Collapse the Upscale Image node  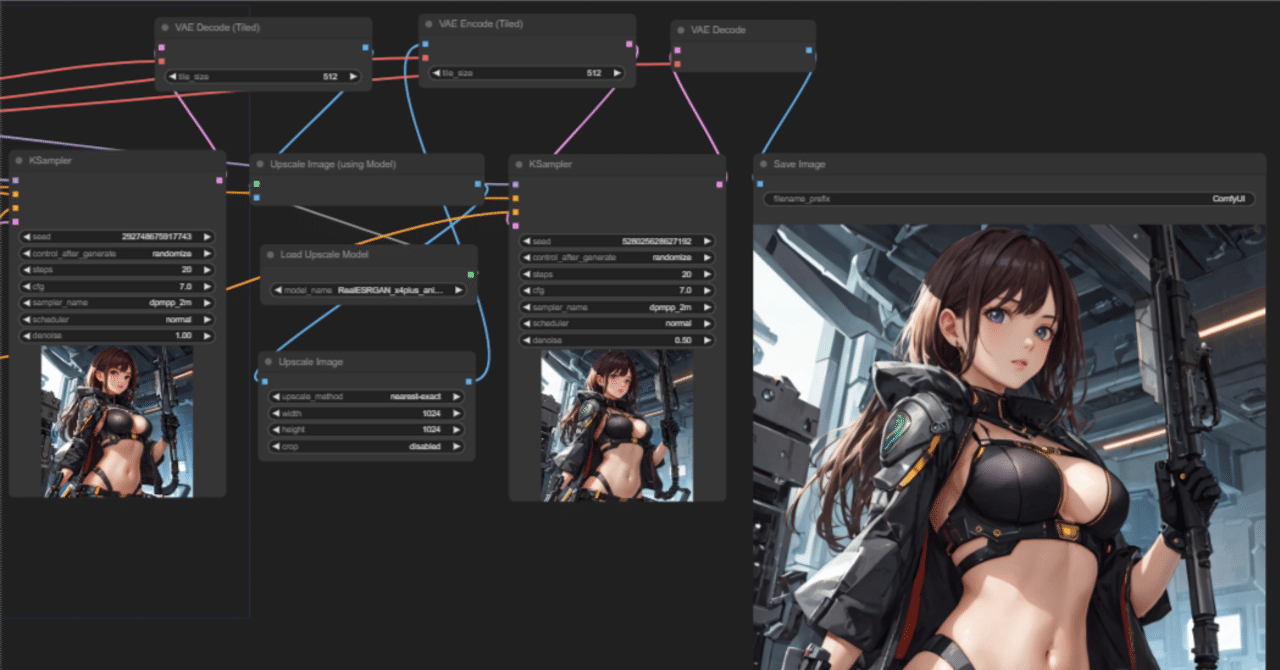click(268, 361)
